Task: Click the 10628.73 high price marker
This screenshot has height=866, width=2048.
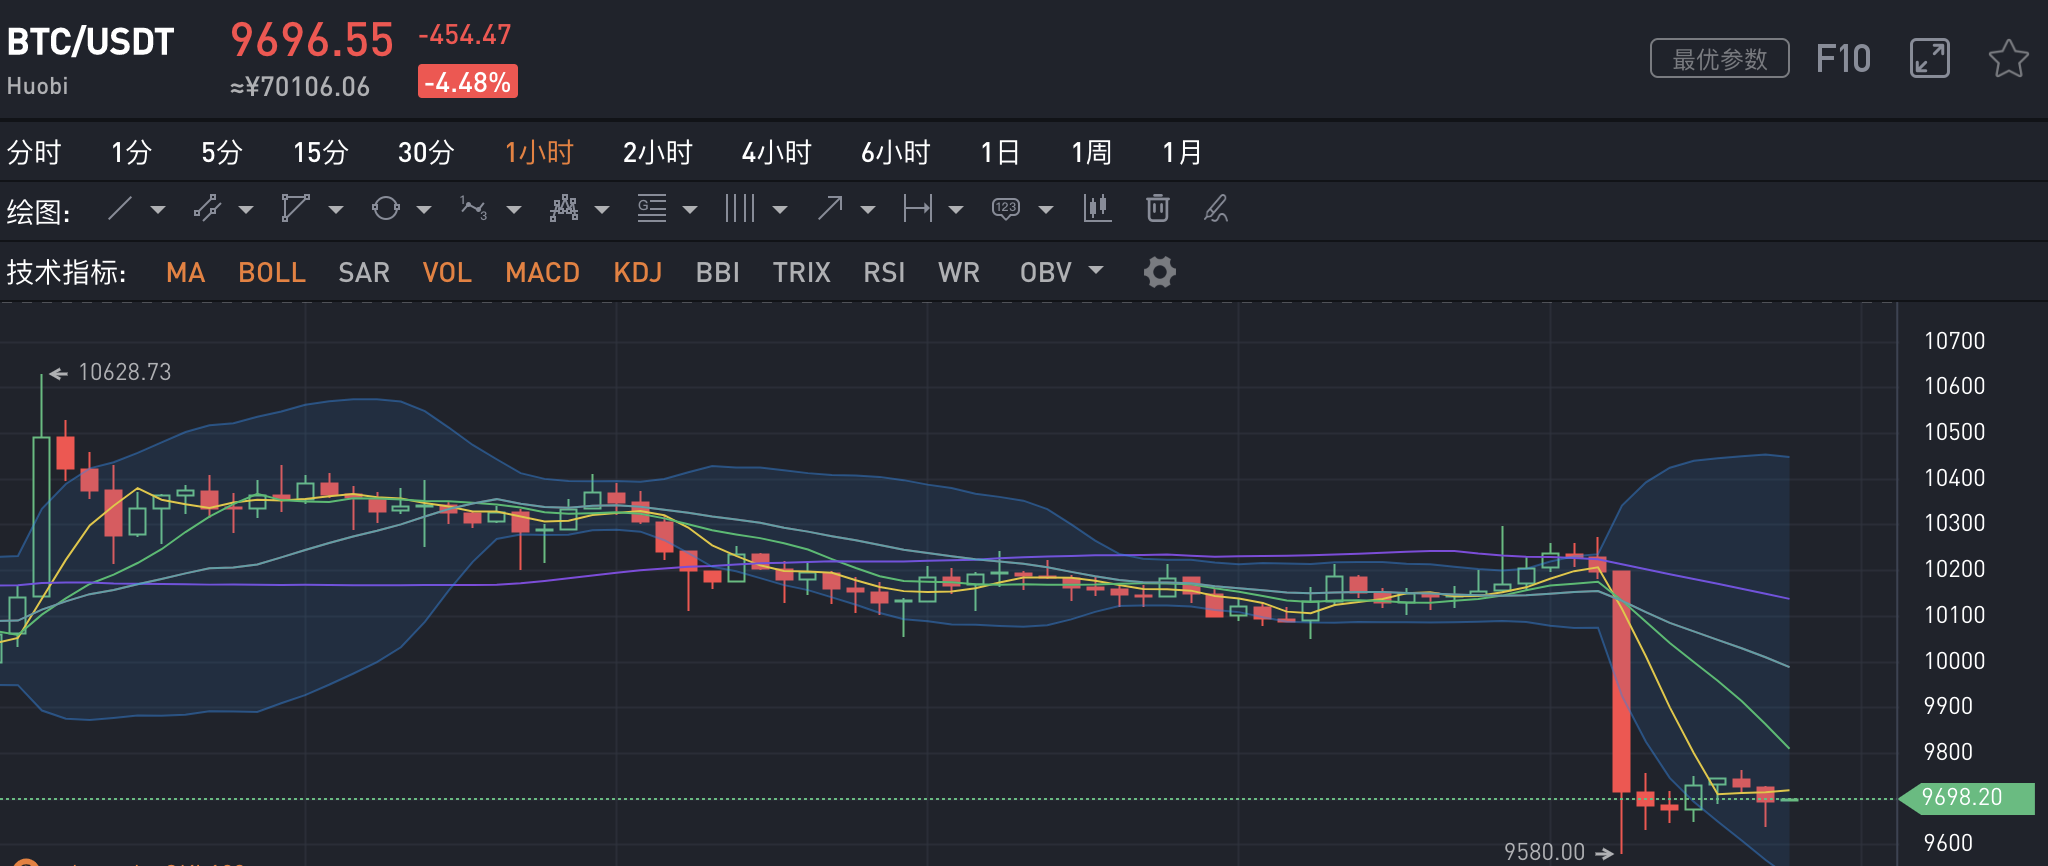Action: coord(125,372)
